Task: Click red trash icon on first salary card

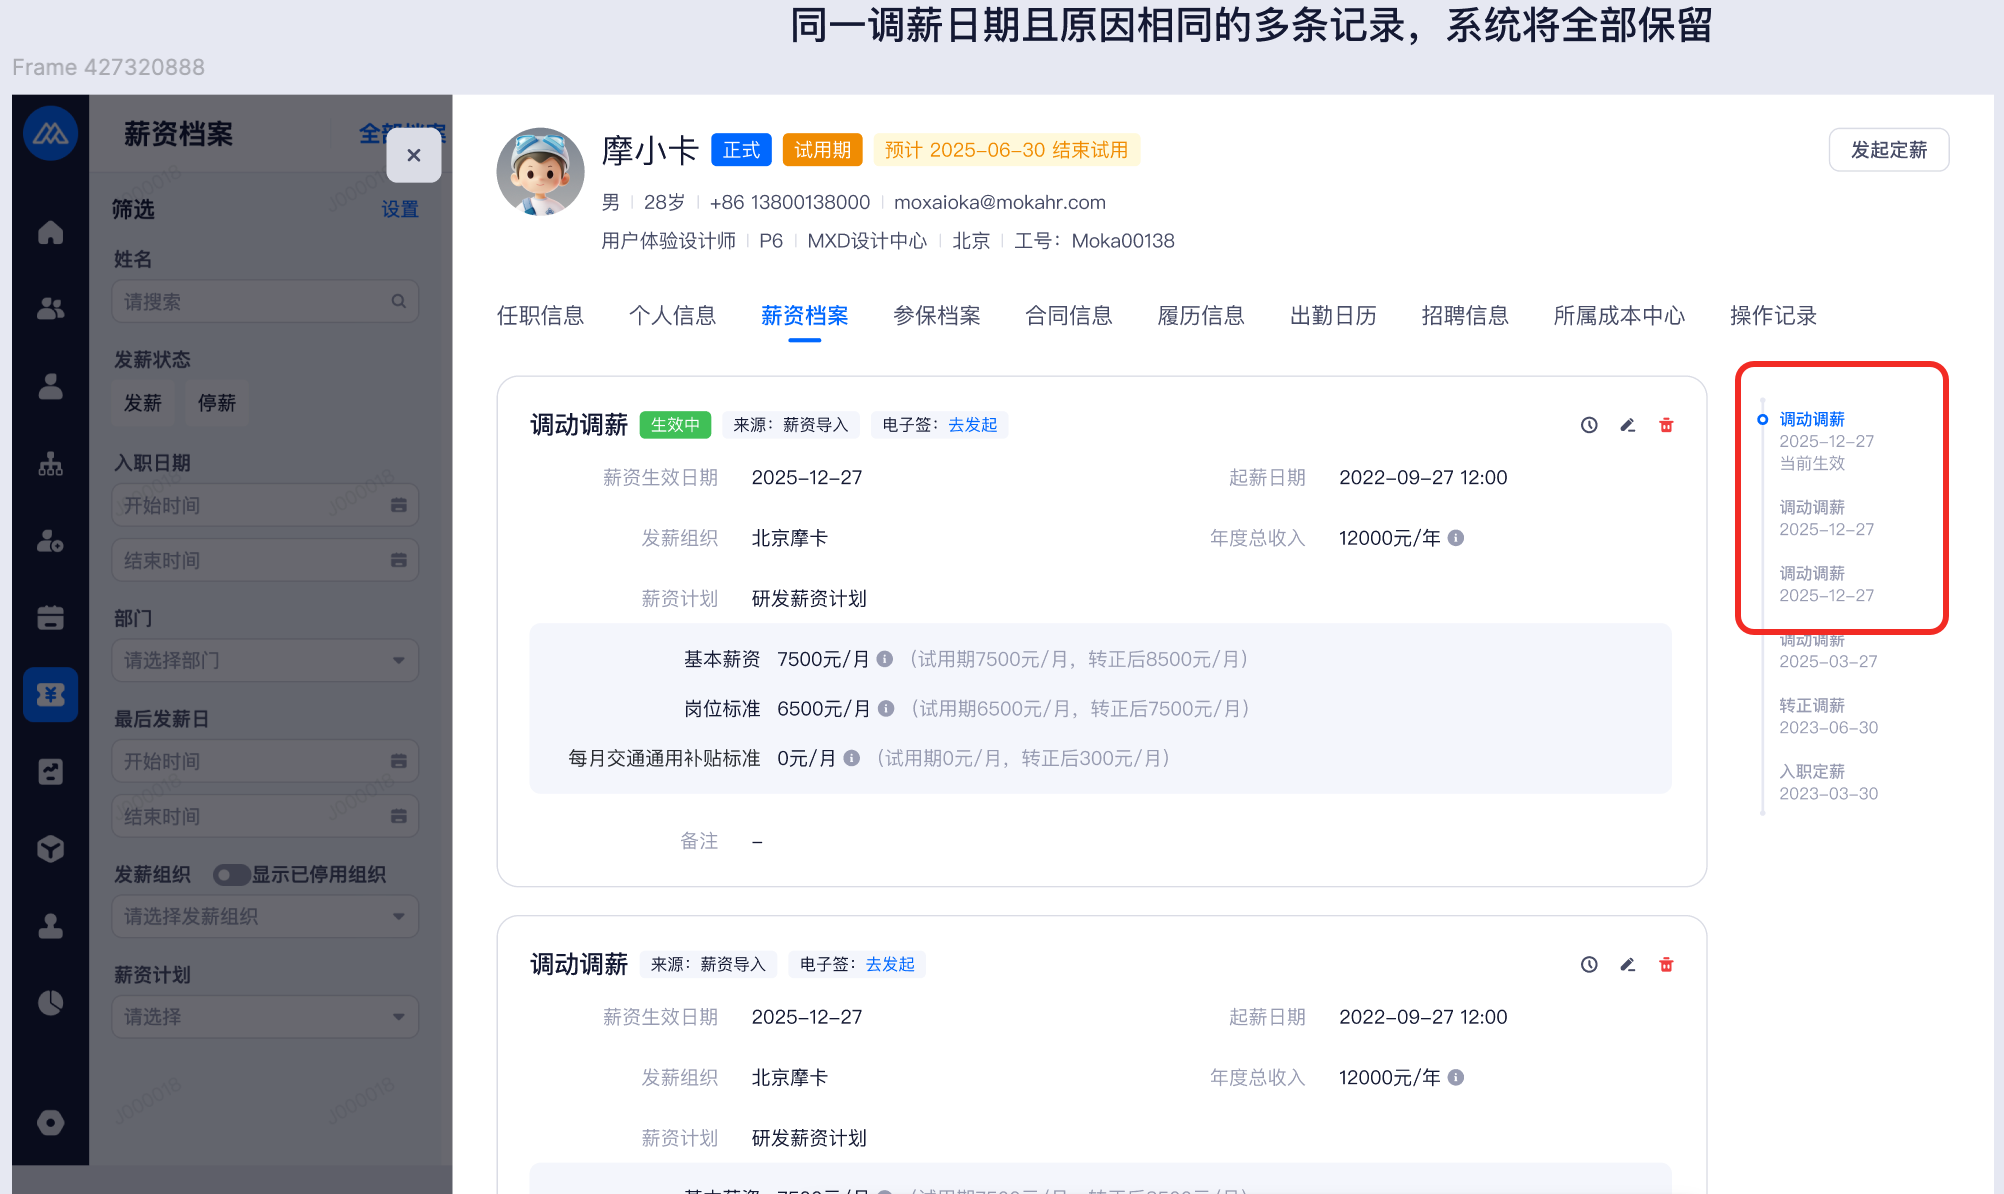Action: [1666, 425]
